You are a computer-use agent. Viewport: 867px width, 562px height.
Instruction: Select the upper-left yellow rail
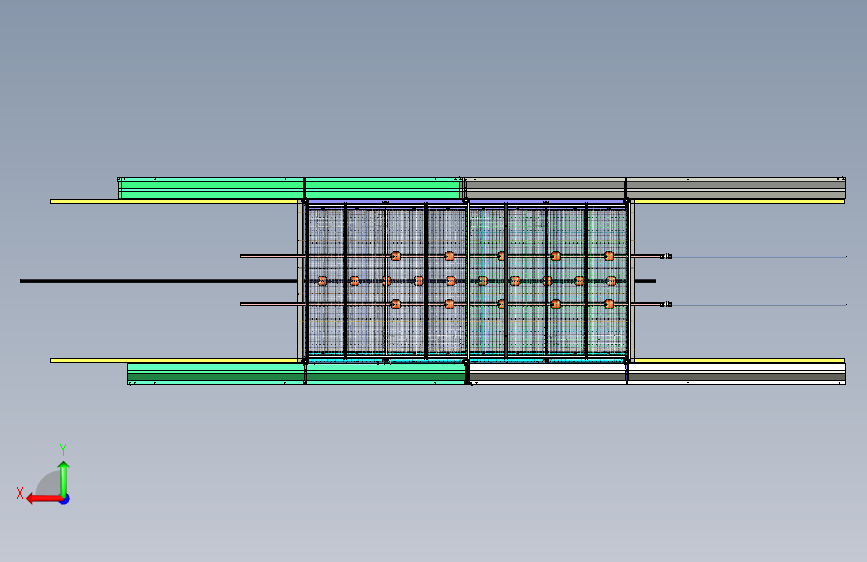174,201
